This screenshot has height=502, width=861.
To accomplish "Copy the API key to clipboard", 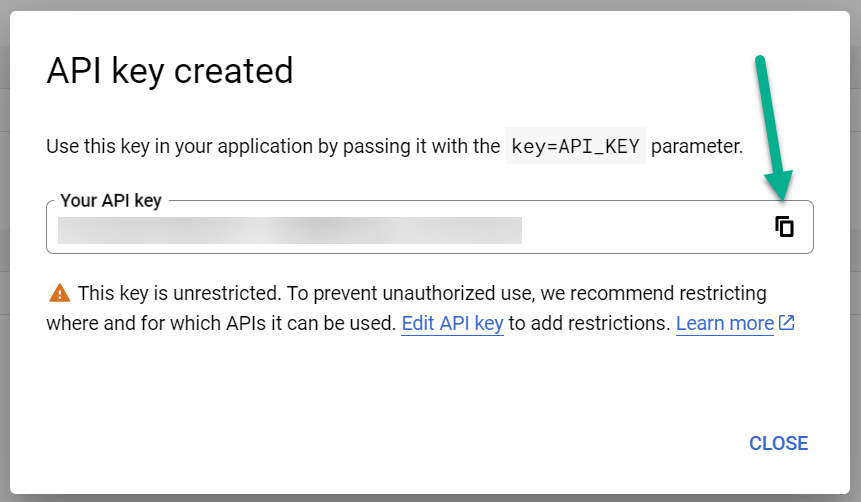I will (784, 226).
